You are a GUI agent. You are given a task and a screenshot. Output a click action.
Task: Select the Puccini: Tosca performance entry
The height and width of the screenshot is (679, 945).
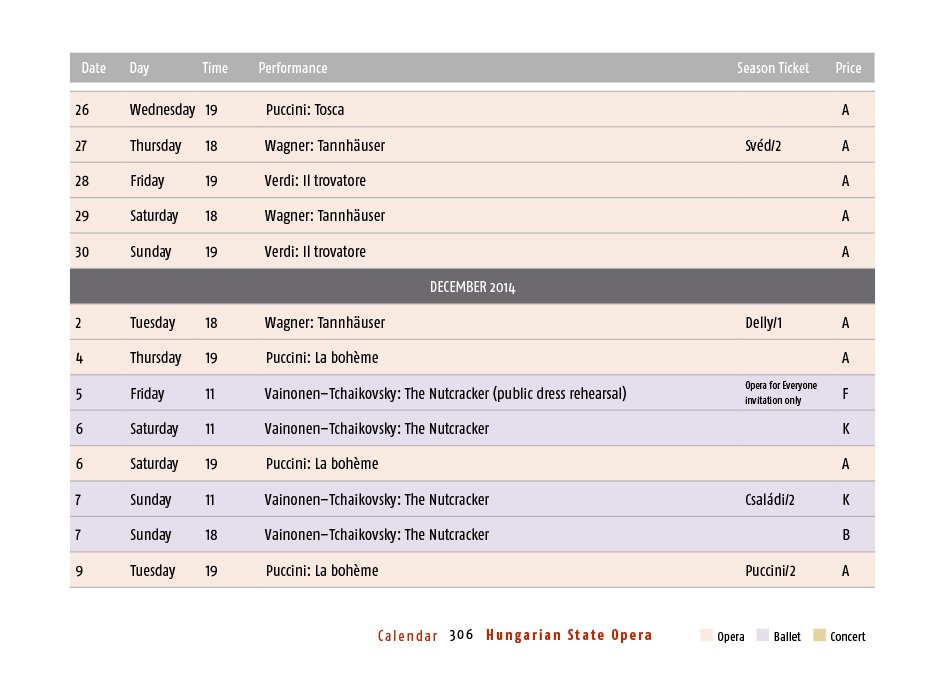click(x=305, y=110)
